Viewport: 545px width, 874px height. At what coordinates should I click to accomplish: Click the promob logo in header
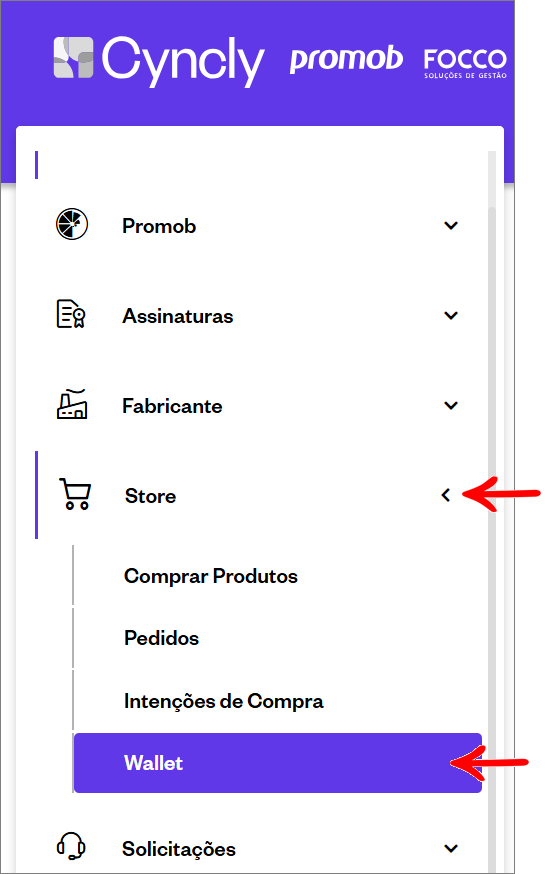click(346, 60)
